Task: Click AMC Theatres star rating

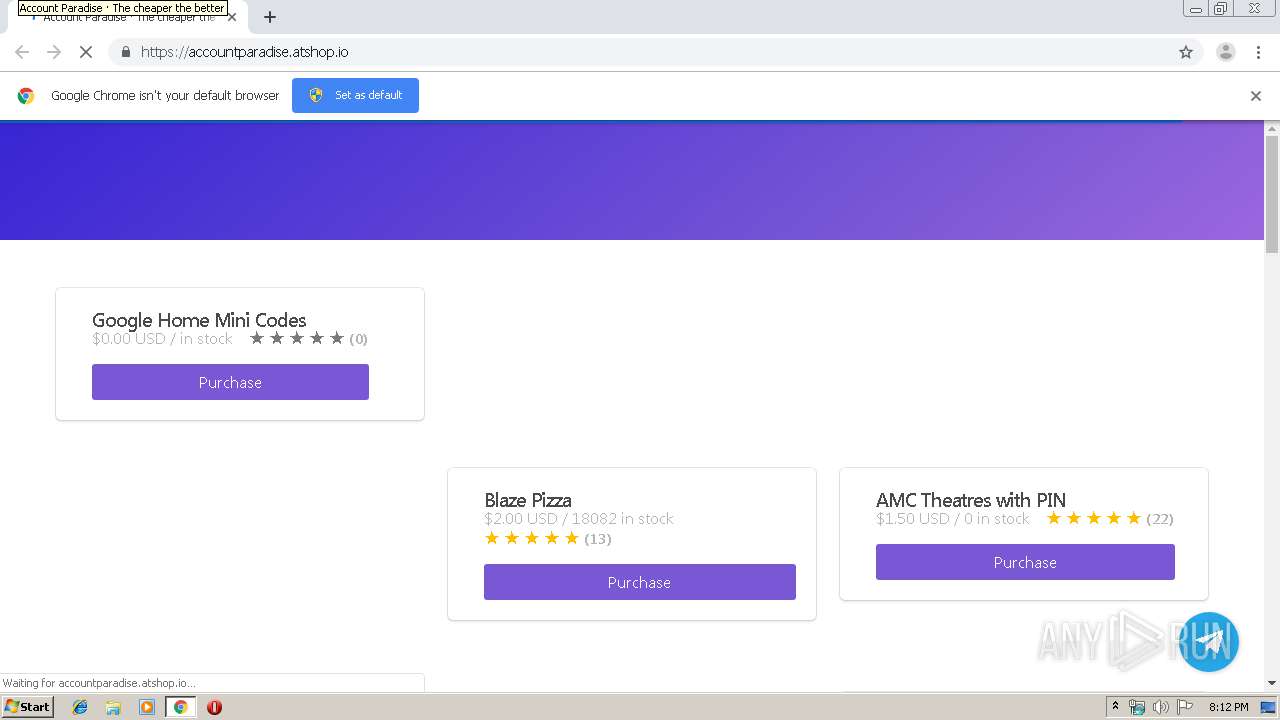Action: point(1094,519)
